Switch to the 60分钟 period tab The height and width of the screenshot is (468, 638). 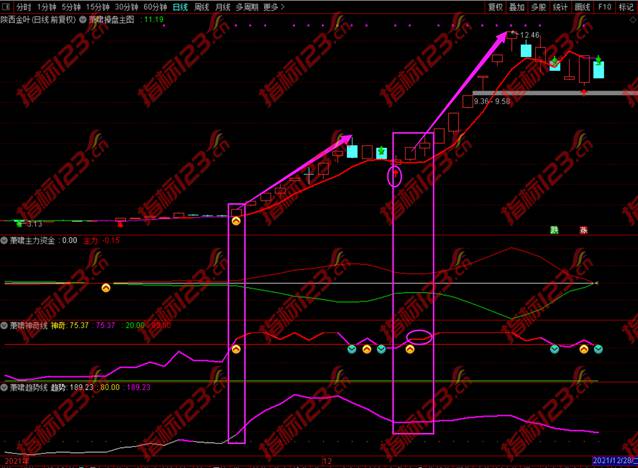pyautogui.click(x=151, y=6)
